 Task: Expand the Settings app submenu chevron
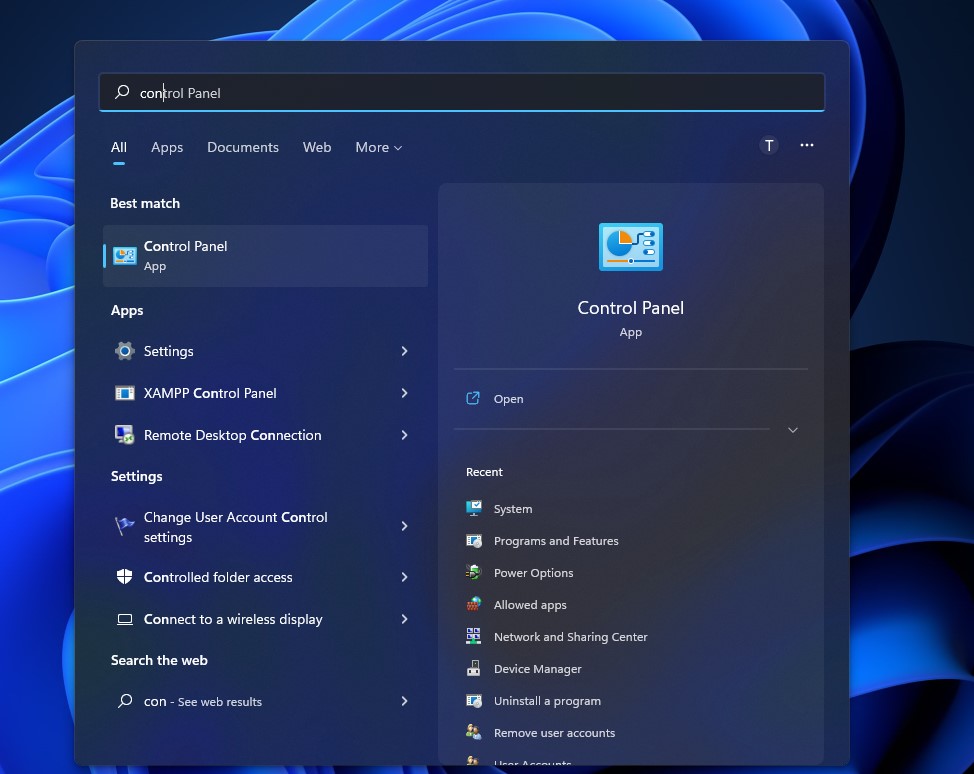pyautogui.click(x=404, y=351)
